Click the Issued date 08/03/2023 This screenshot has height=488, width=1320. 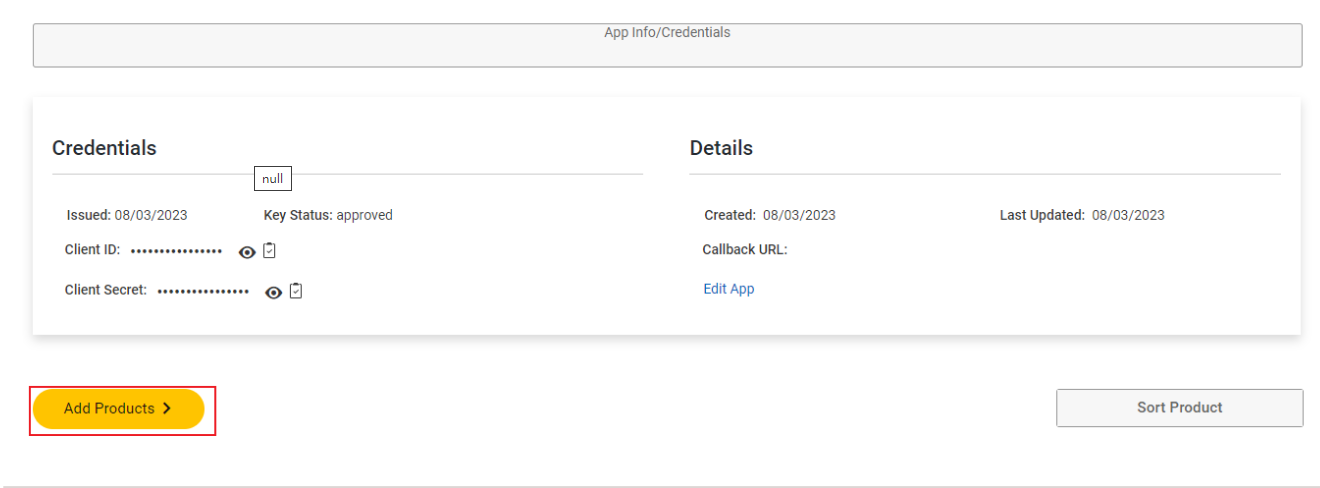[151, 215]
